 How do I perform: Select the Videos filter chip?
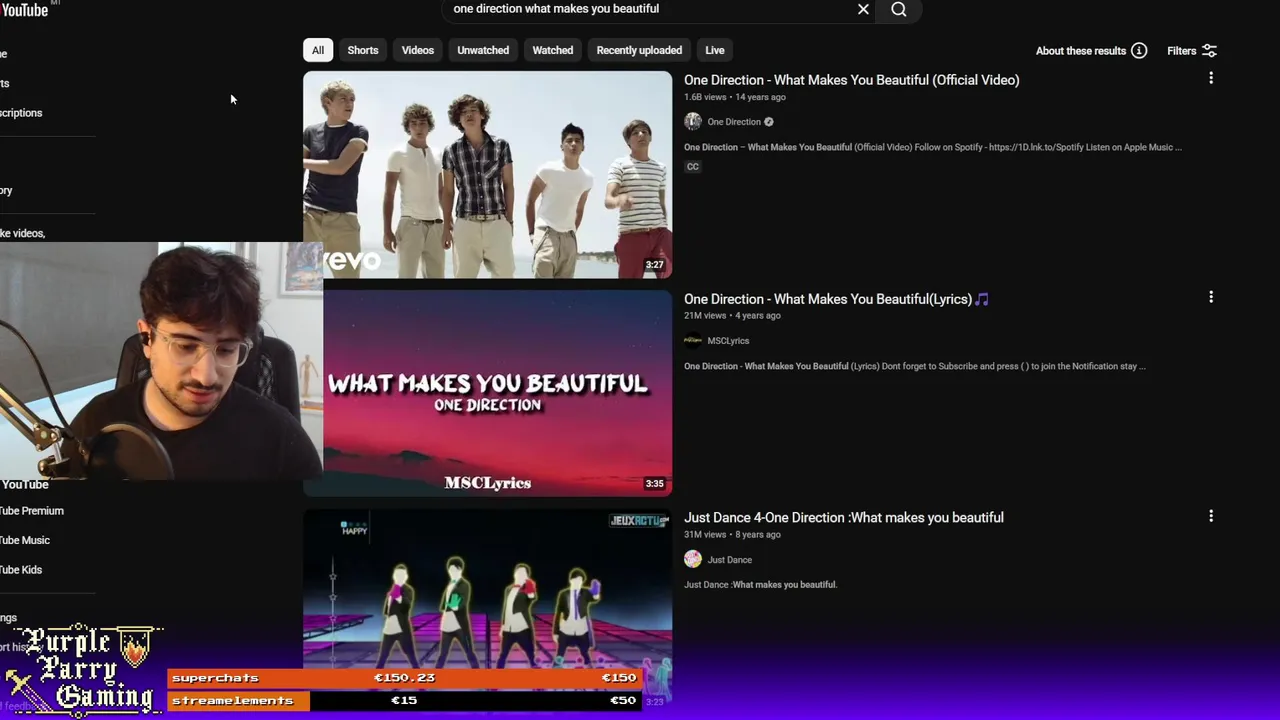click(x=418, y=50)
